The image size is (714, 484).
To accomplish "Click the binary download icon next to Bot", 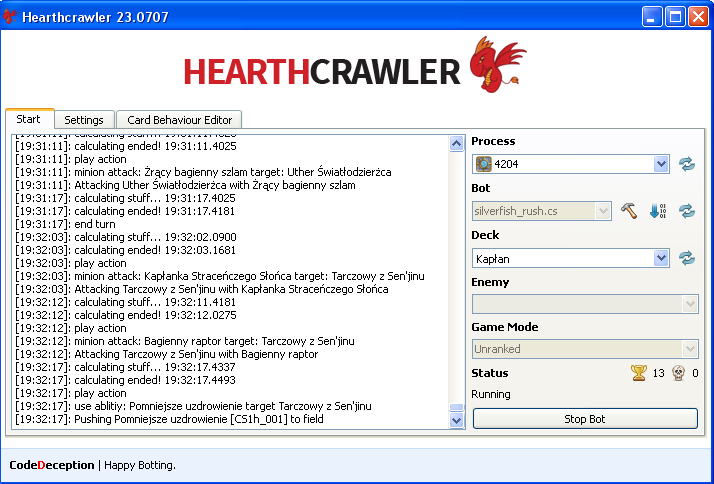I will [658, 211].
